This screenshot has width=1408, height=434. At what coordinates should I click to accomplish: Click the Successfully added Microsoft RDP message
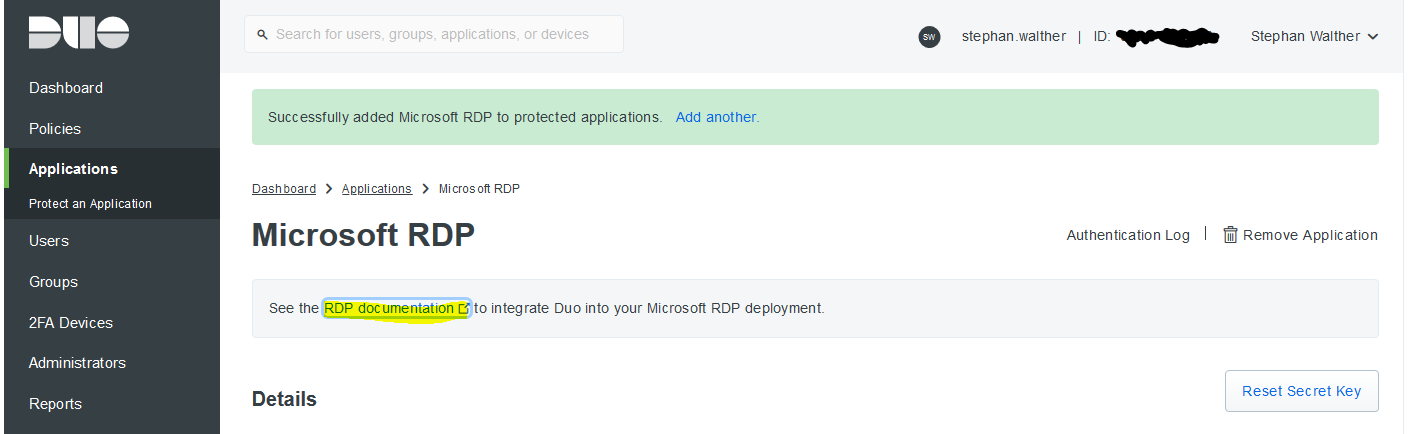[465, 117]
